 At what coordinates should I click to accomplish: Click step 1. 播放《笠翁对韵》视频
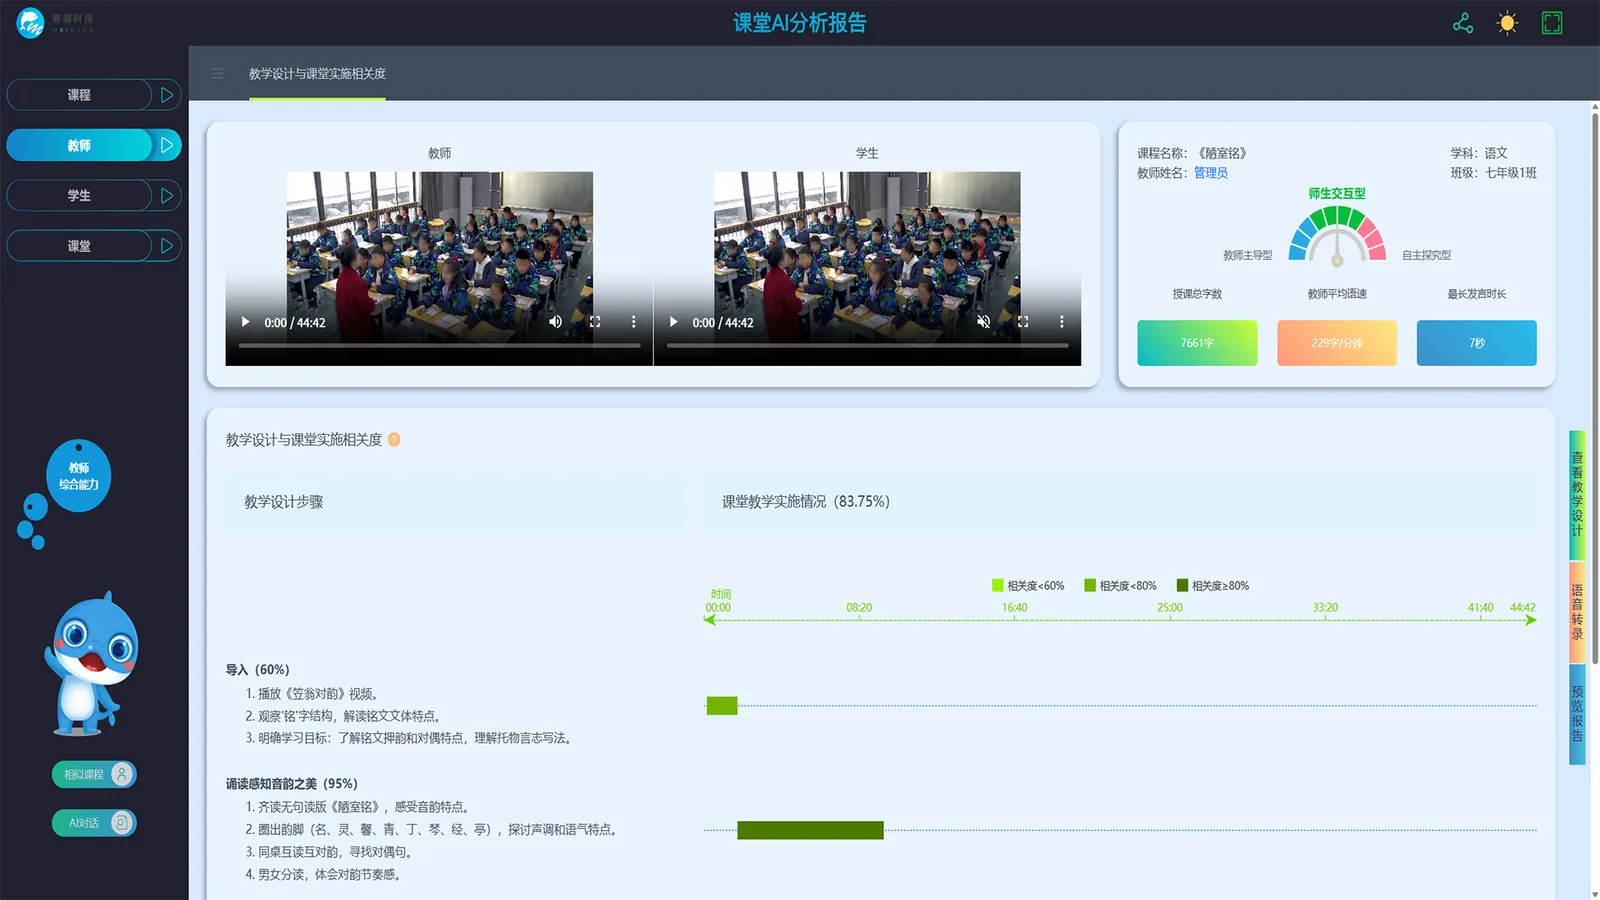pos(312,694)
